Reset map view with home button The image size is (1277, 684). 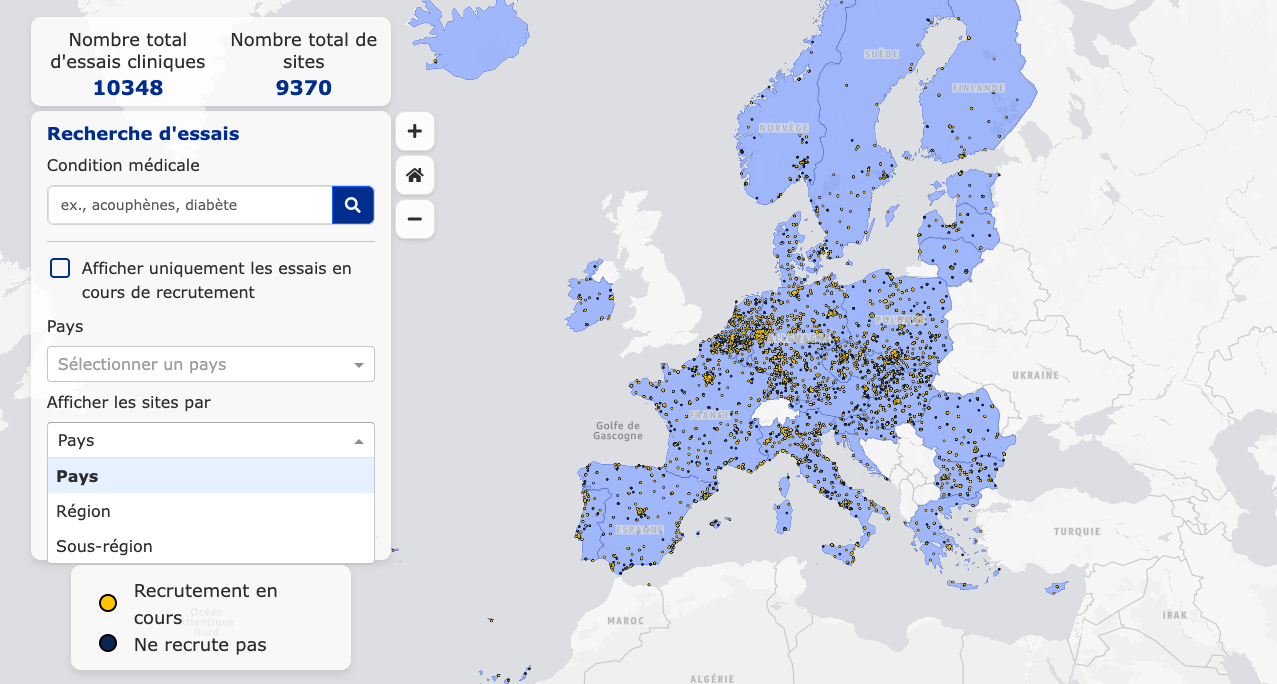[x=415, y=175]
